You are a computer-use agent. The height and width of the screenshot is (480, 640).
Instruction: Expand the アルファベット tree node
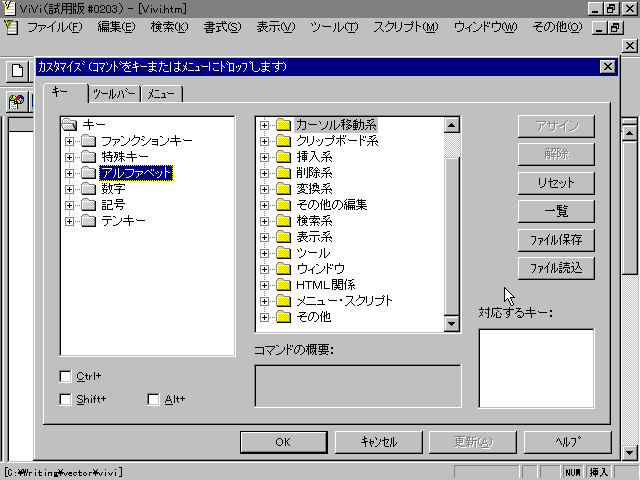pyautogui.click(x=69, y=173)
